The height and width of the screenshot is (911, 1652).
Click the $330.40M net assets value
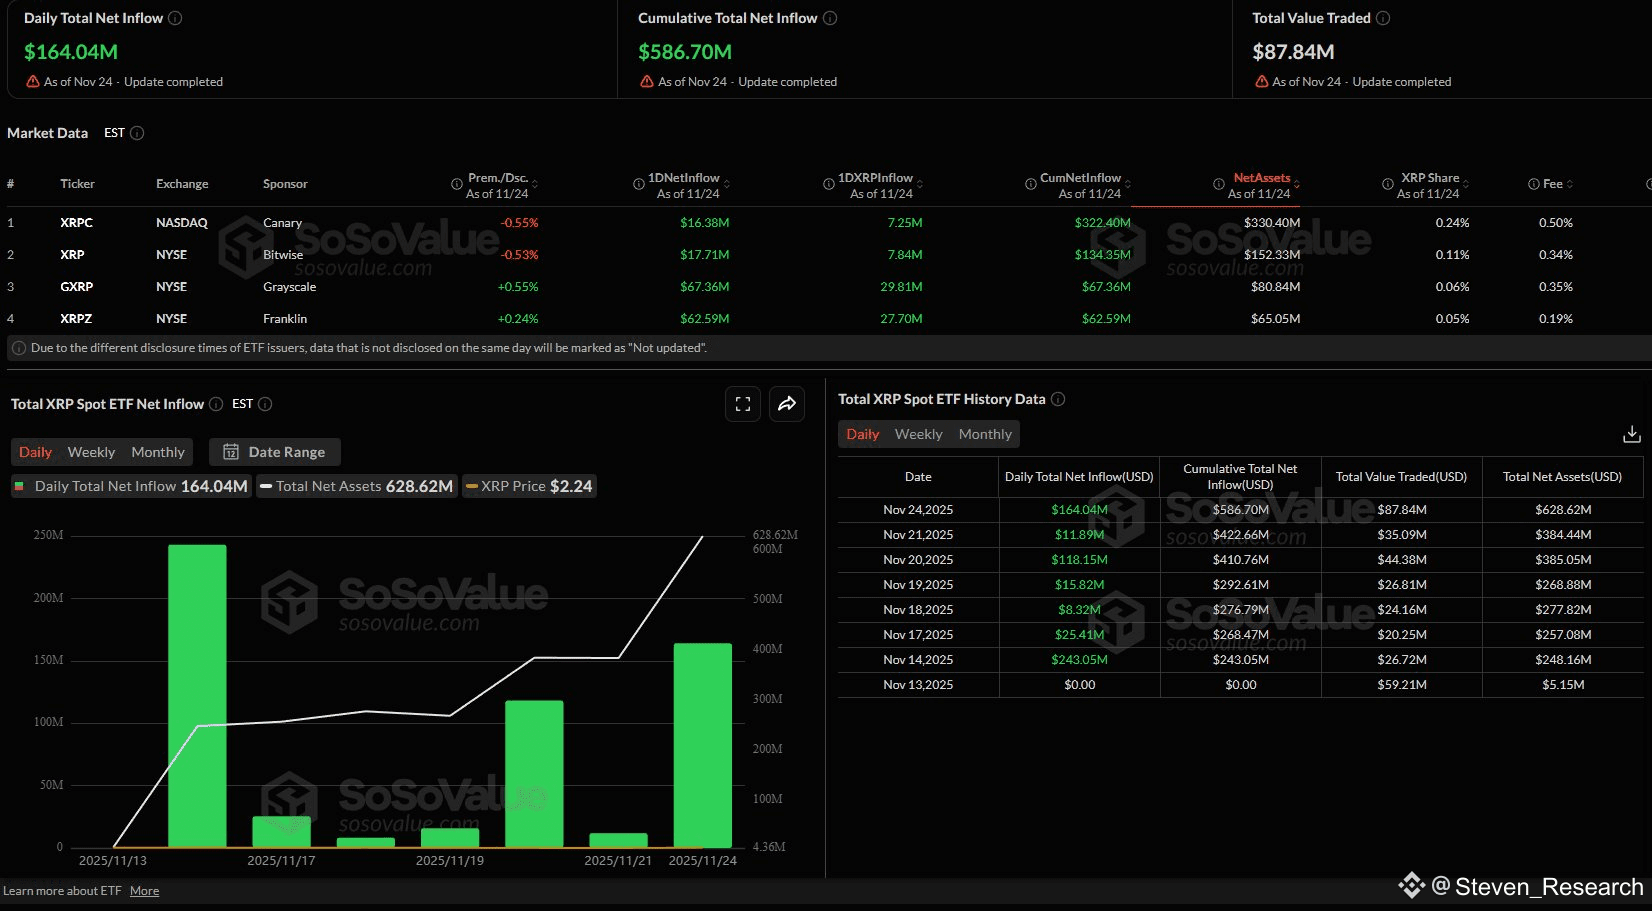click(x=1272, y=223)
